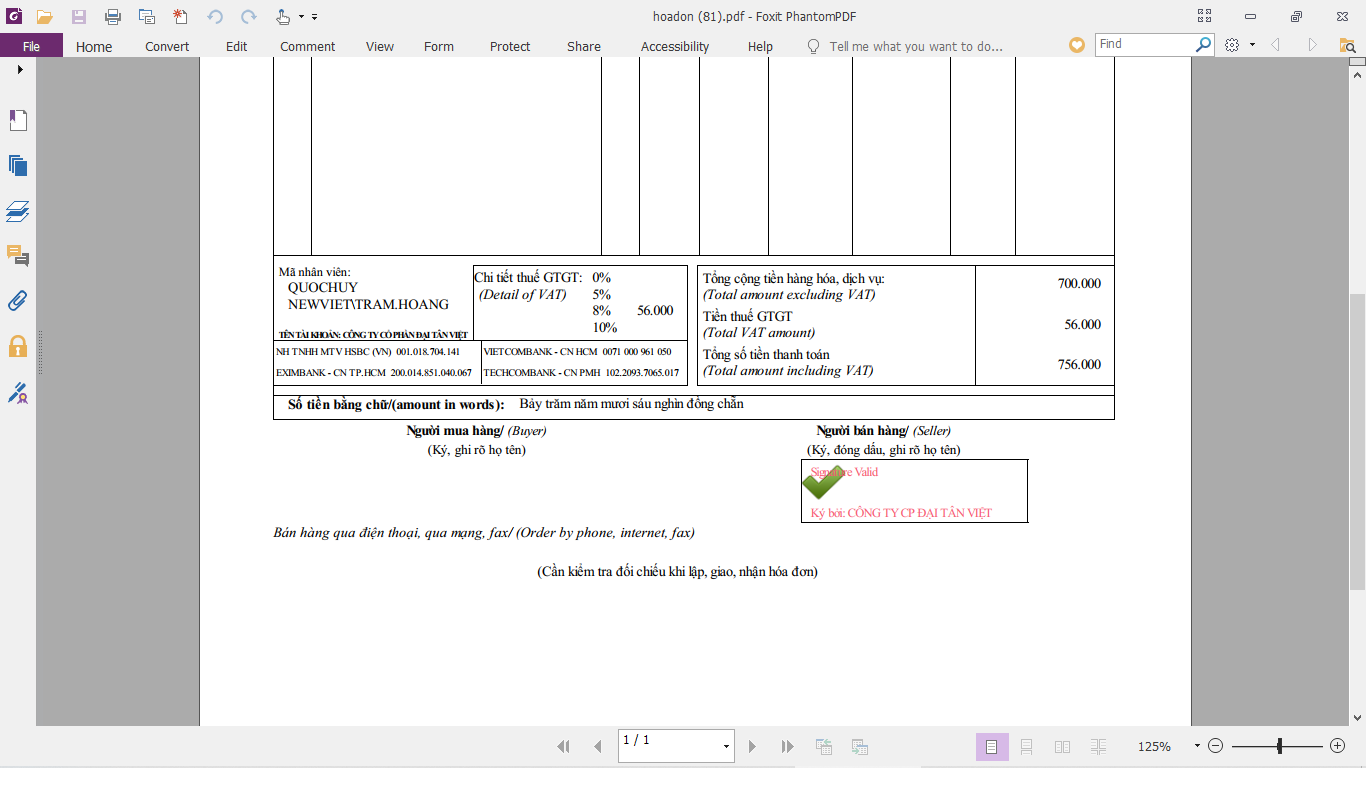The height and width of the screenshot is (810, 1366).
Task: Switch to facing pages view
Action: coord(1063,747)
